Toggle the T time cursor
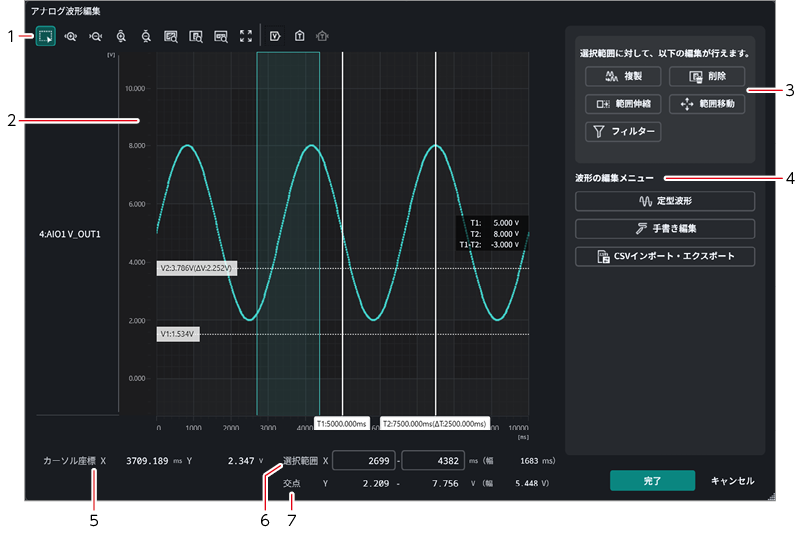The height and width of the screenshot is (533, 802). [x=300, y=36]
